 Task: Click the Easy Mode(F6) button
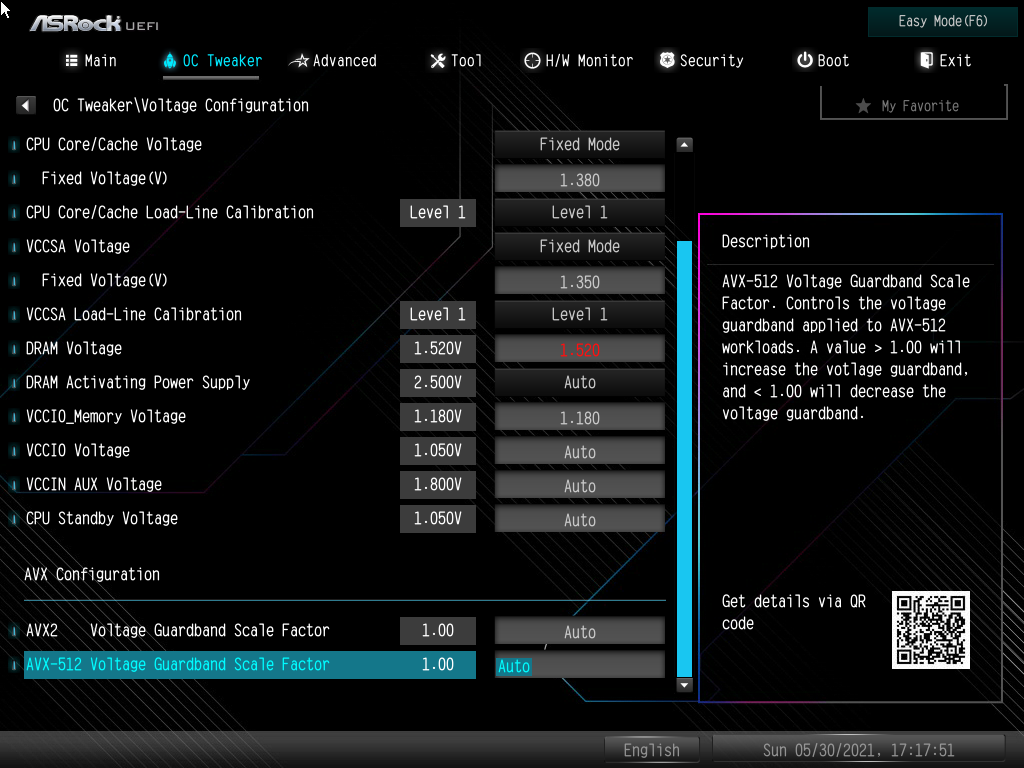[x=941, y=21]
